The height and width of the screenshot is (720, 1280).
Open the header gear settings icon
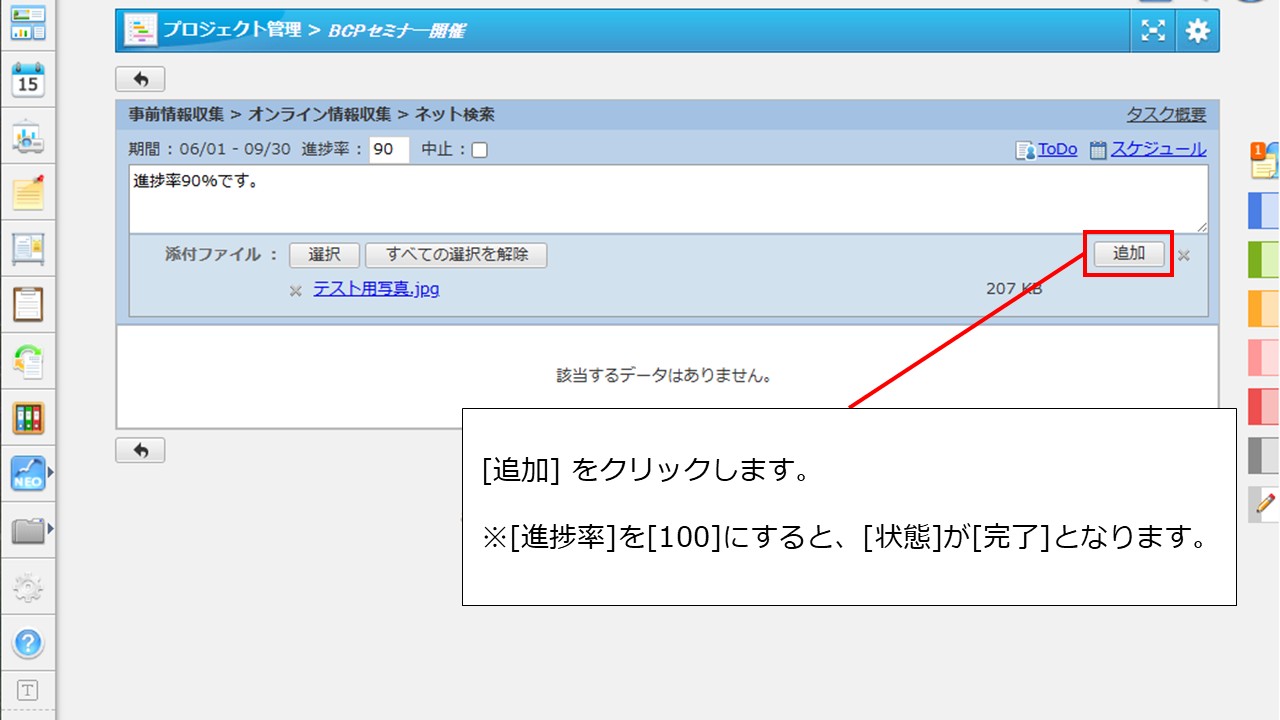[1197, 31]
